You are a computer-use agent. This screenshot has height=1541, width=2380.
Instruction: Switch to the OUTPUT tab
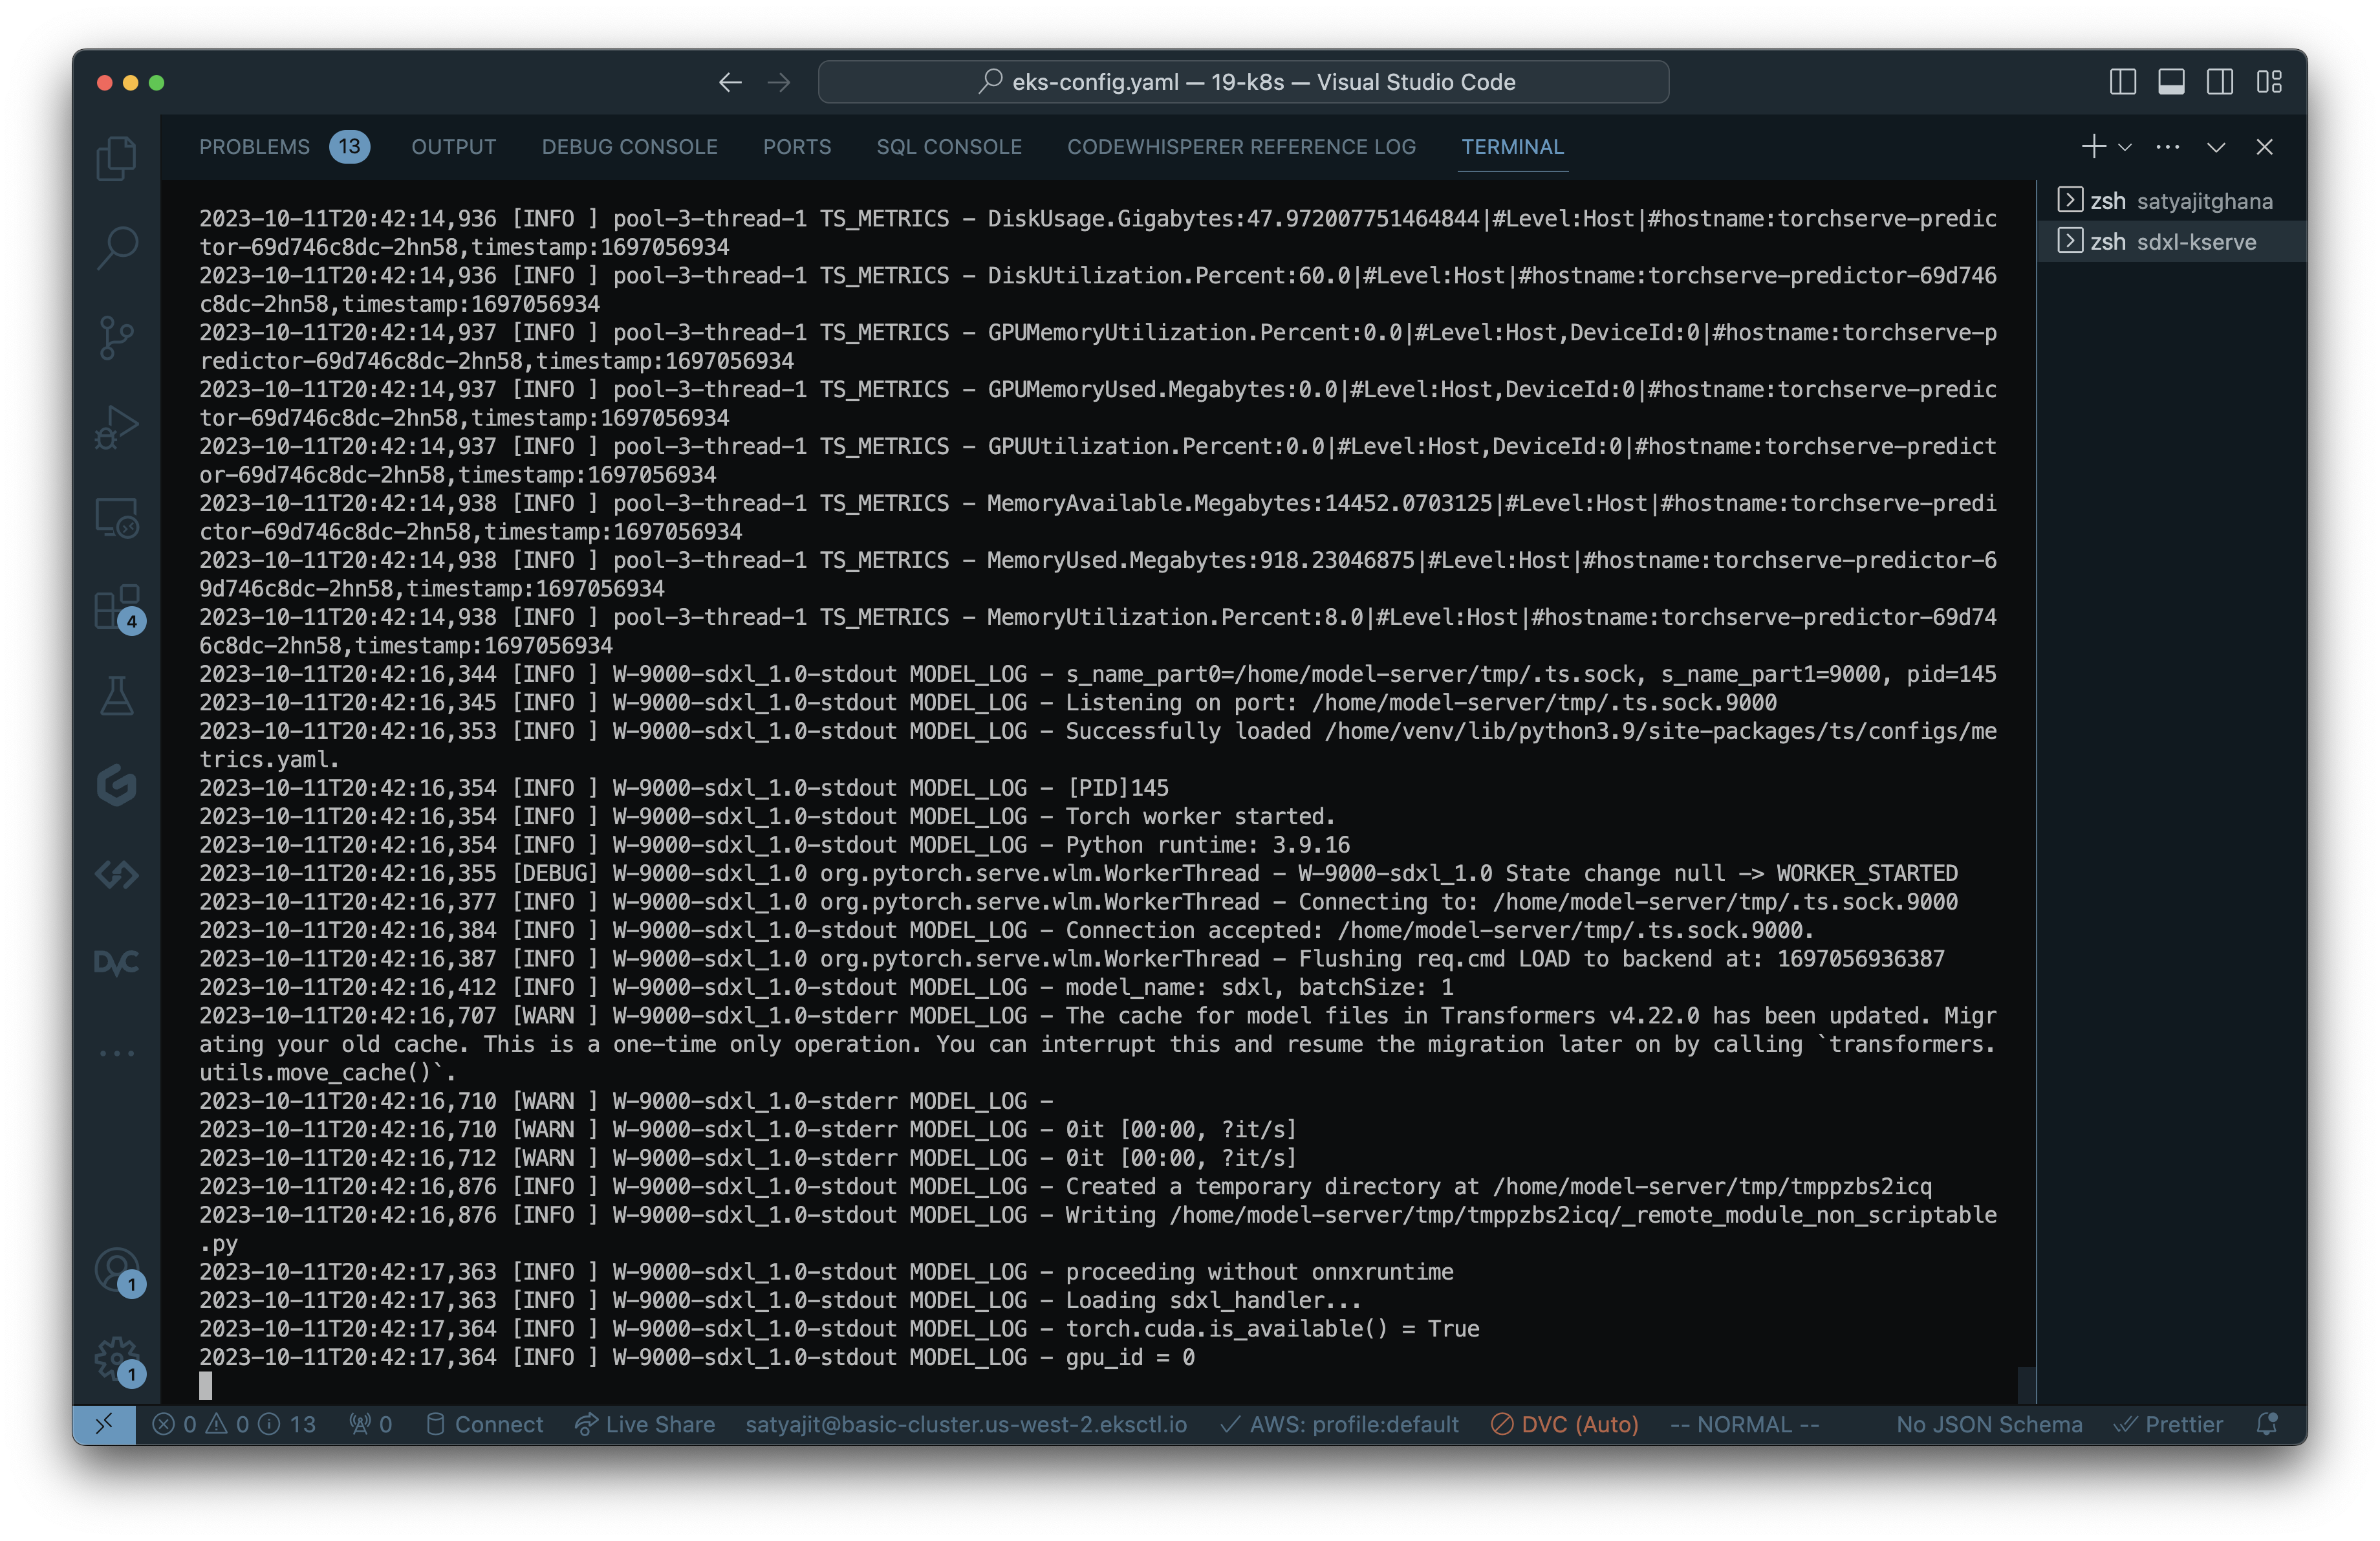(453, 147)
